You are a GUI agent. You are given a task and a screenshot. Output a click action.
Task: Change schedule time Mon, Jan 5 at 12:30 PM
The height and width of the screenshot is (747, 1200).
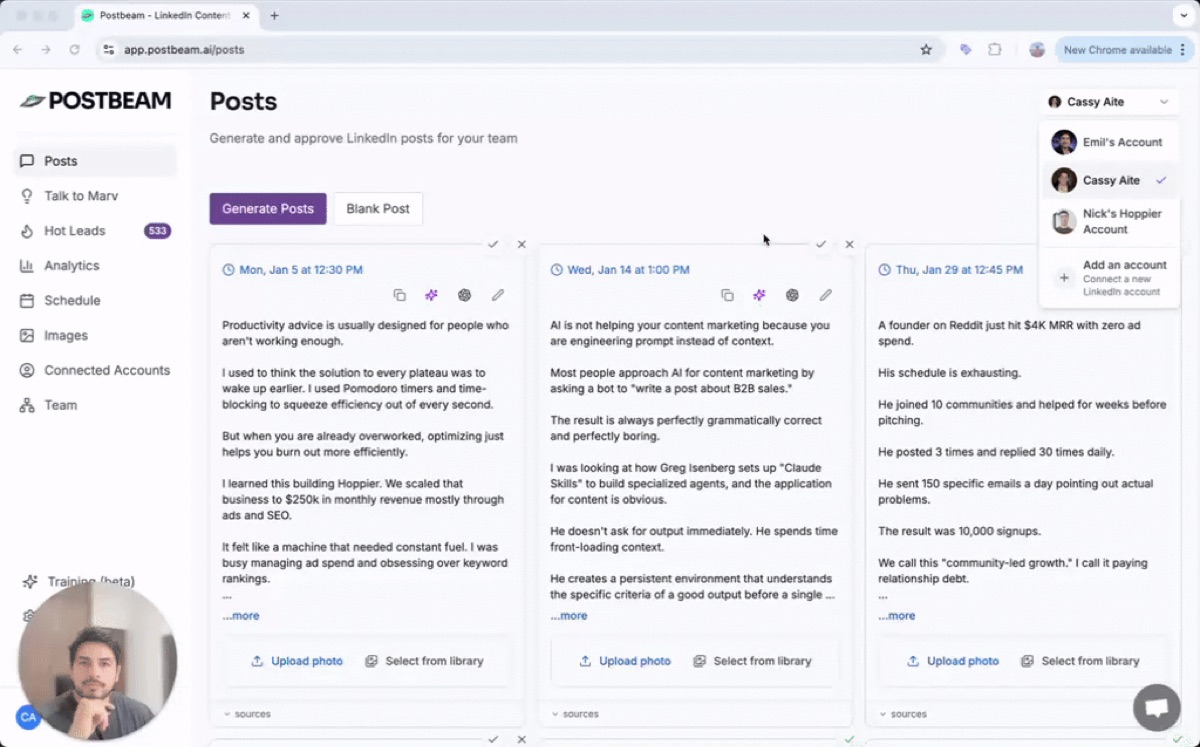coord(292,270)
